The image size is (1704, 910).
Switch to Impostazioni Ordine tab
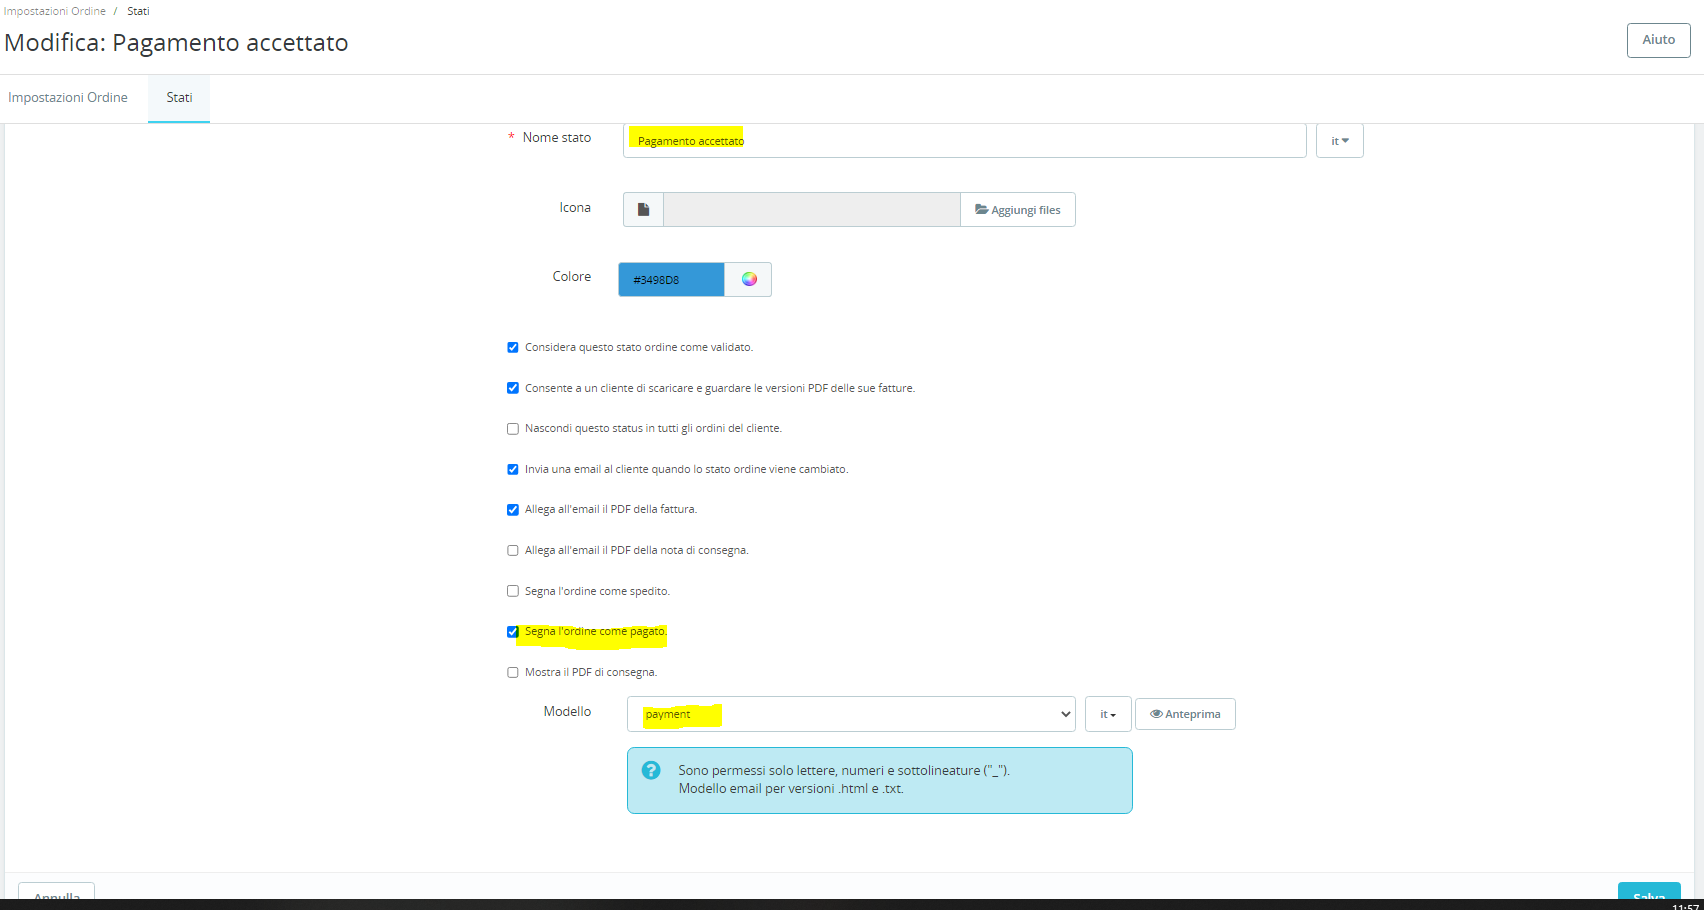point(68,97)
